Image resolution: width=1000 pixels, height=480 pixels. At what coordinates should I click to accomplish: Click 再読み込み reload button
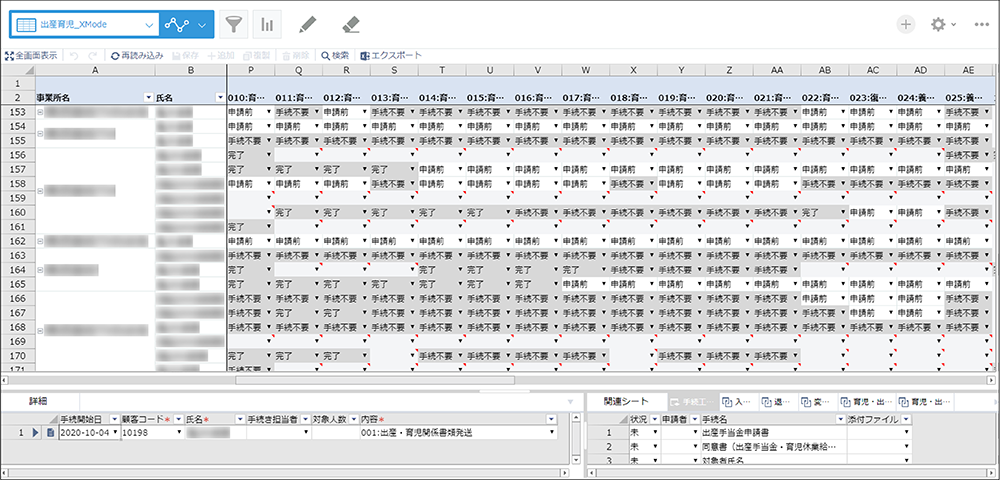point(137,55)
